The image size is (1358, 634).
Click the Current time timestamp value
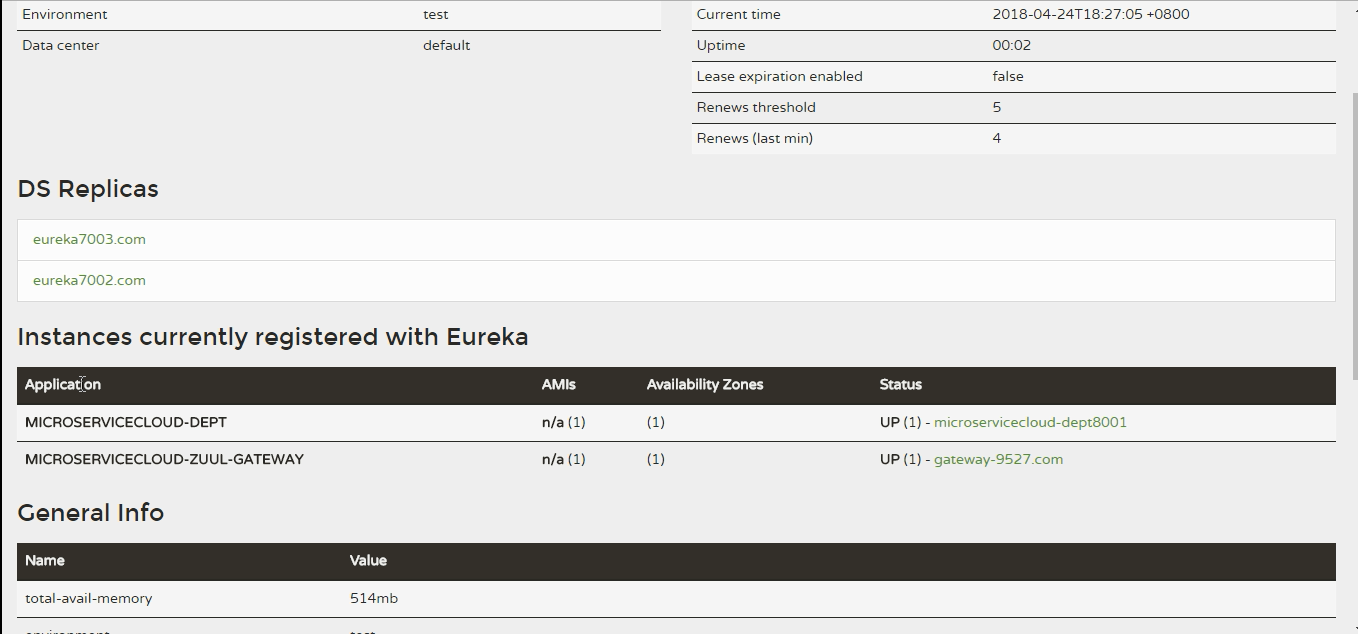(1091, 15)
